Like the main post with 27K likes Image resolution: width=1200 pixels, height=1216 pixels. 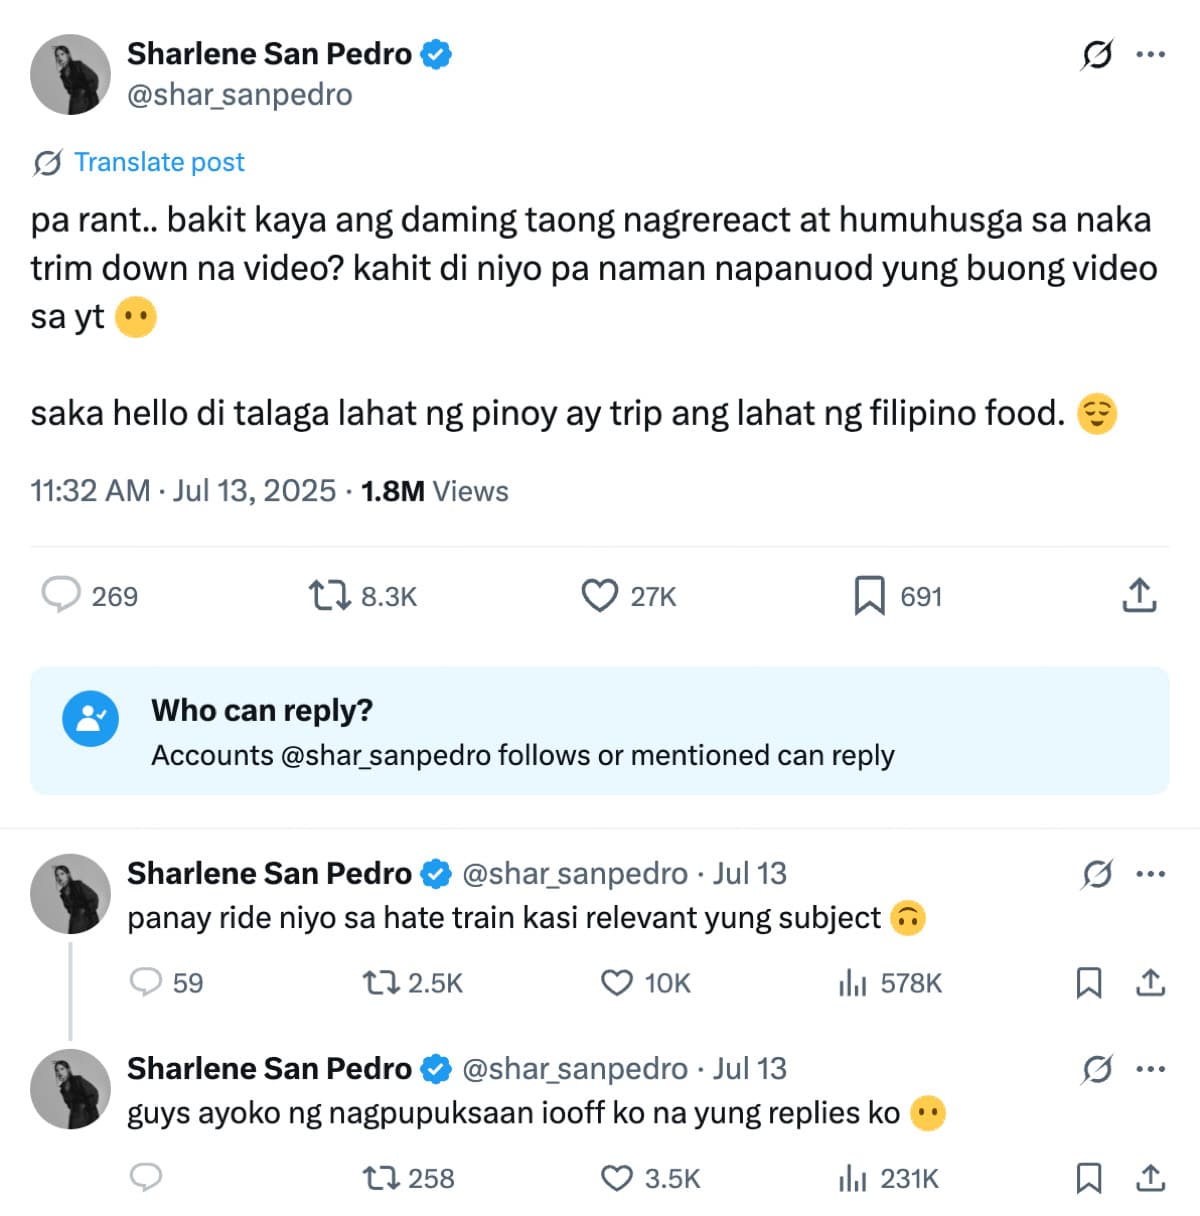(599, 596)
